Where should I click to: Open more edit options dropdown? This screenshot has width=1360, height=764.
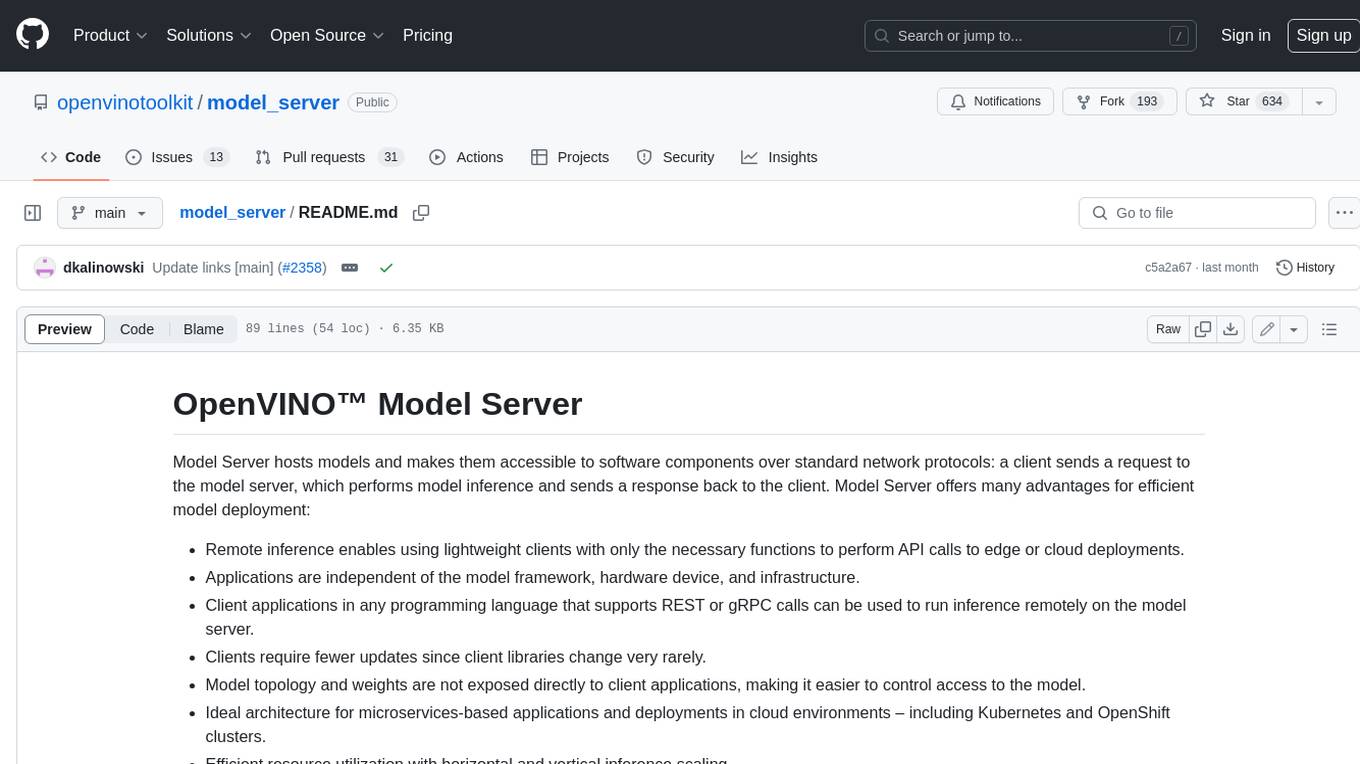click(x=1294, y=329)
